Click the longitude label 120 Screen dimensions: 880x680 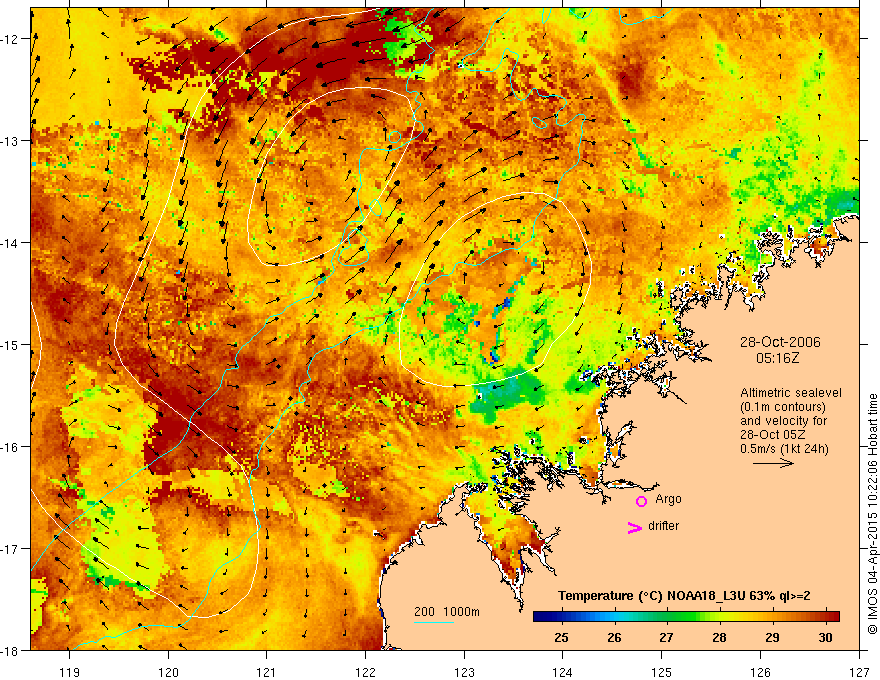click(168, 672)
